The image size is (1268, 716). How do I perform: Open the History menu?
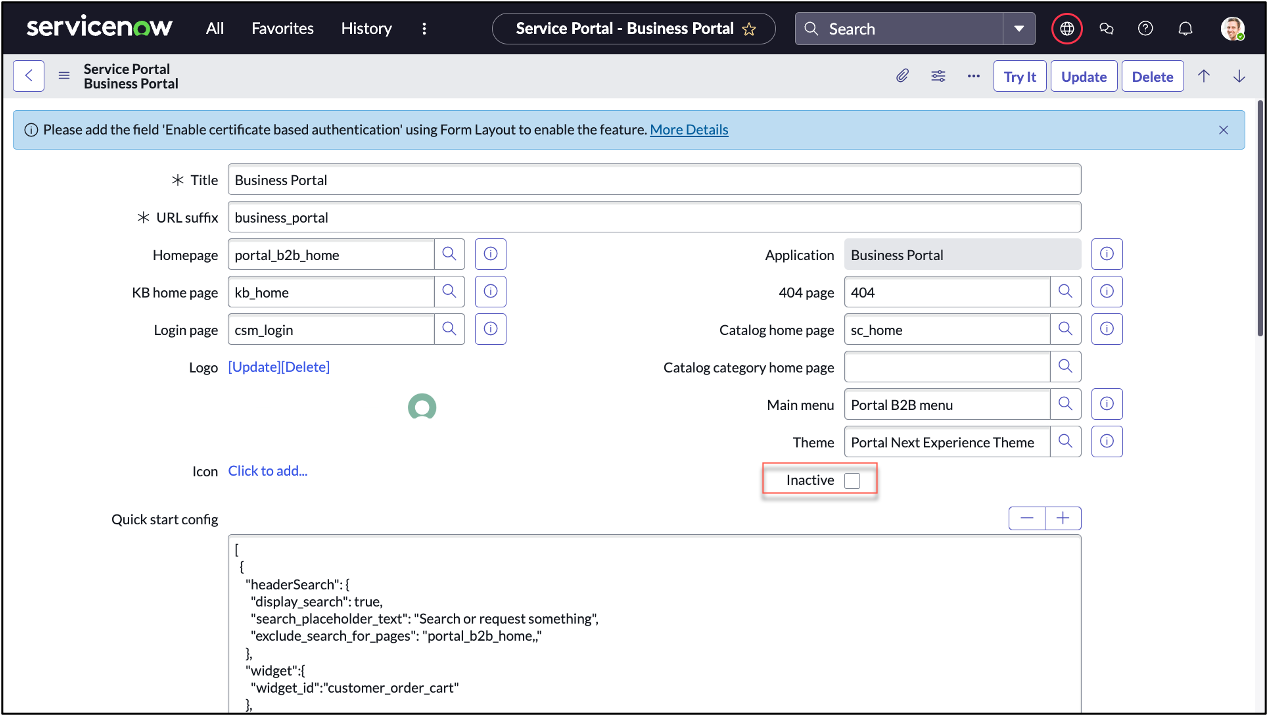coord(366,28)
